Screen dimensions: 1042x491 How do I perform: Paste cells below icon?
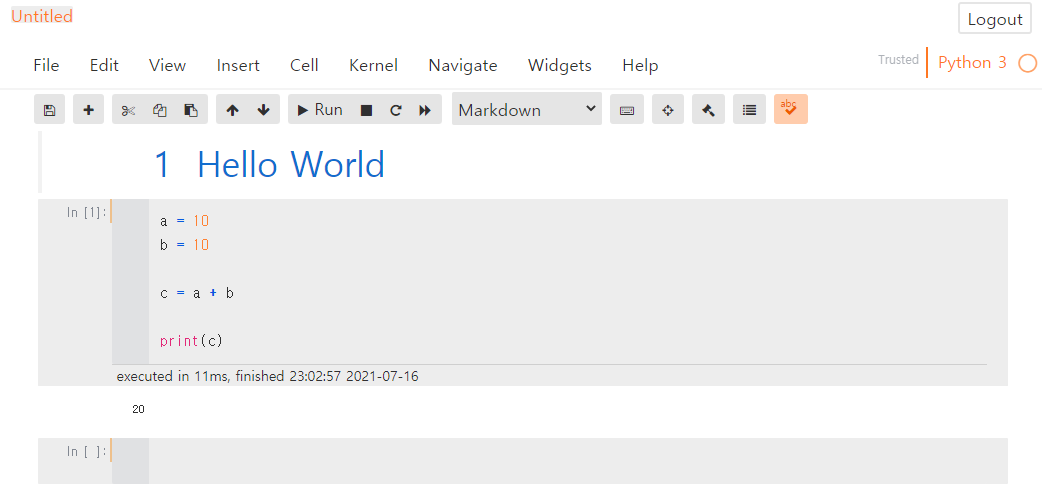191,110
